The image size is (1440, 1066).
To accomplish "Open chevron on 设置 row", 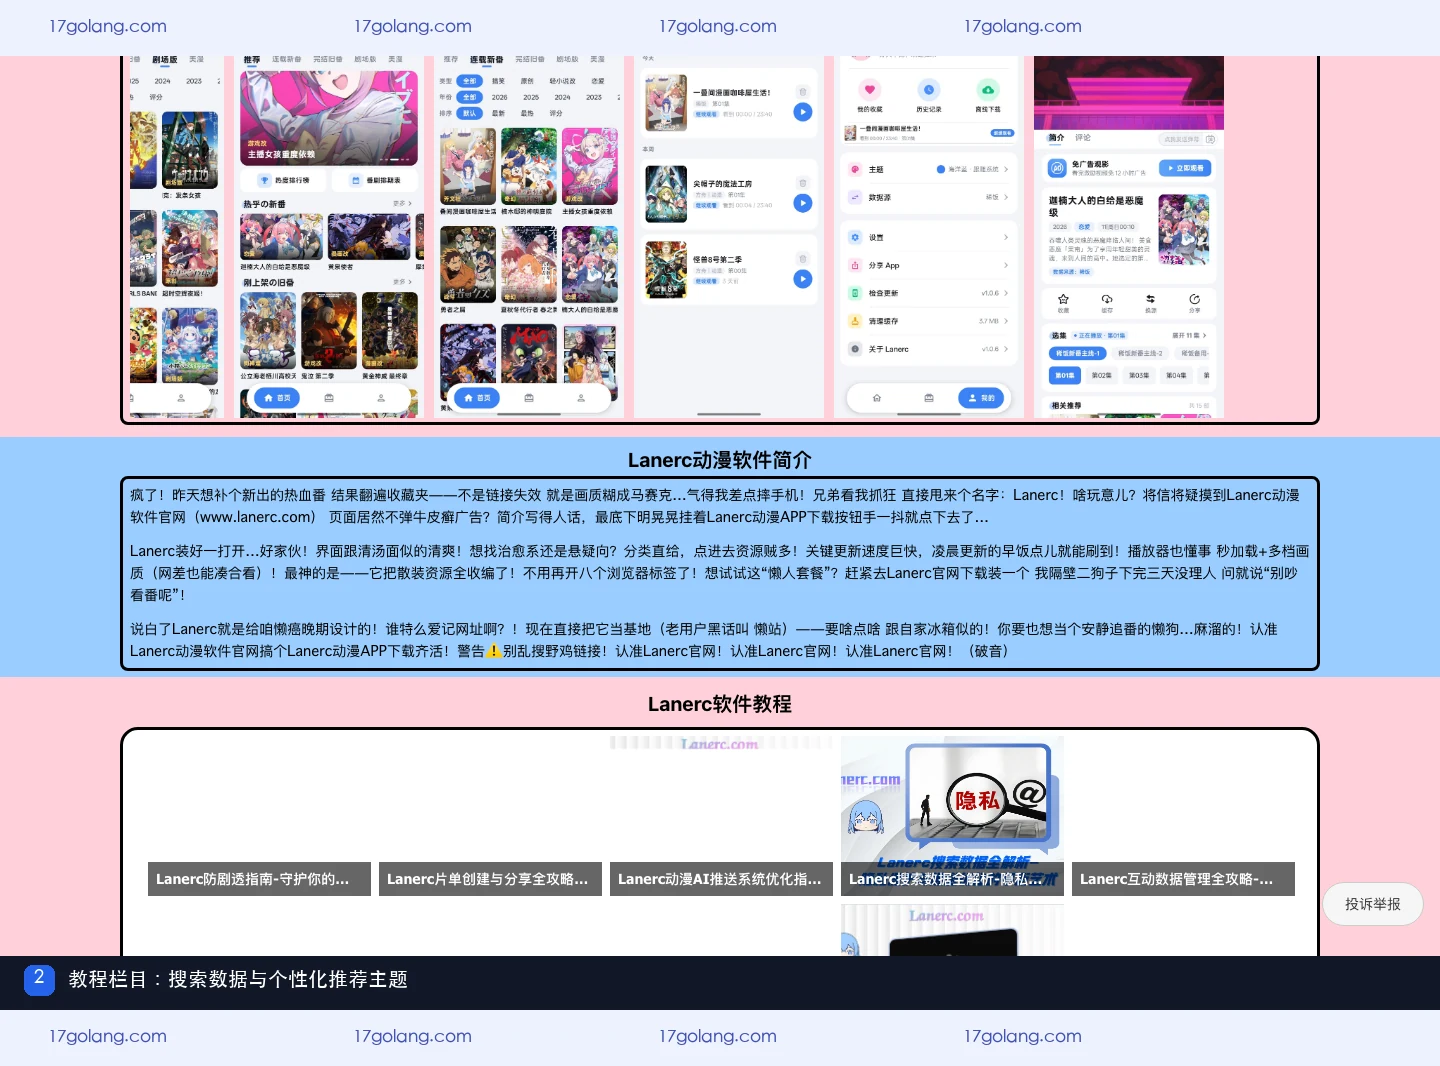I will 1005,237.
